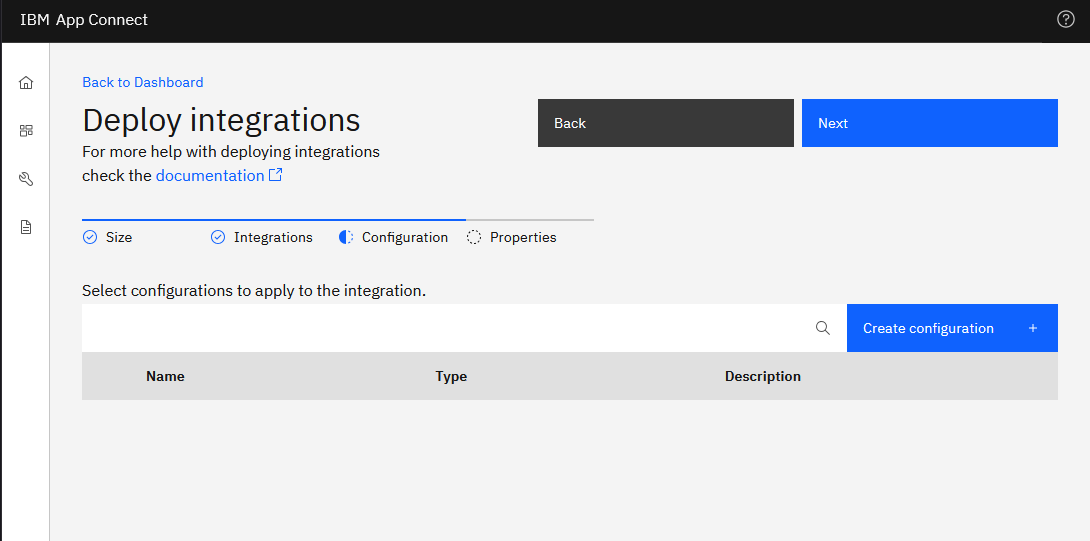The width and height of the screenshot is (1090, 541).
Task: Click the Size step checkmark icon
Action: click(x=90, y=237)
